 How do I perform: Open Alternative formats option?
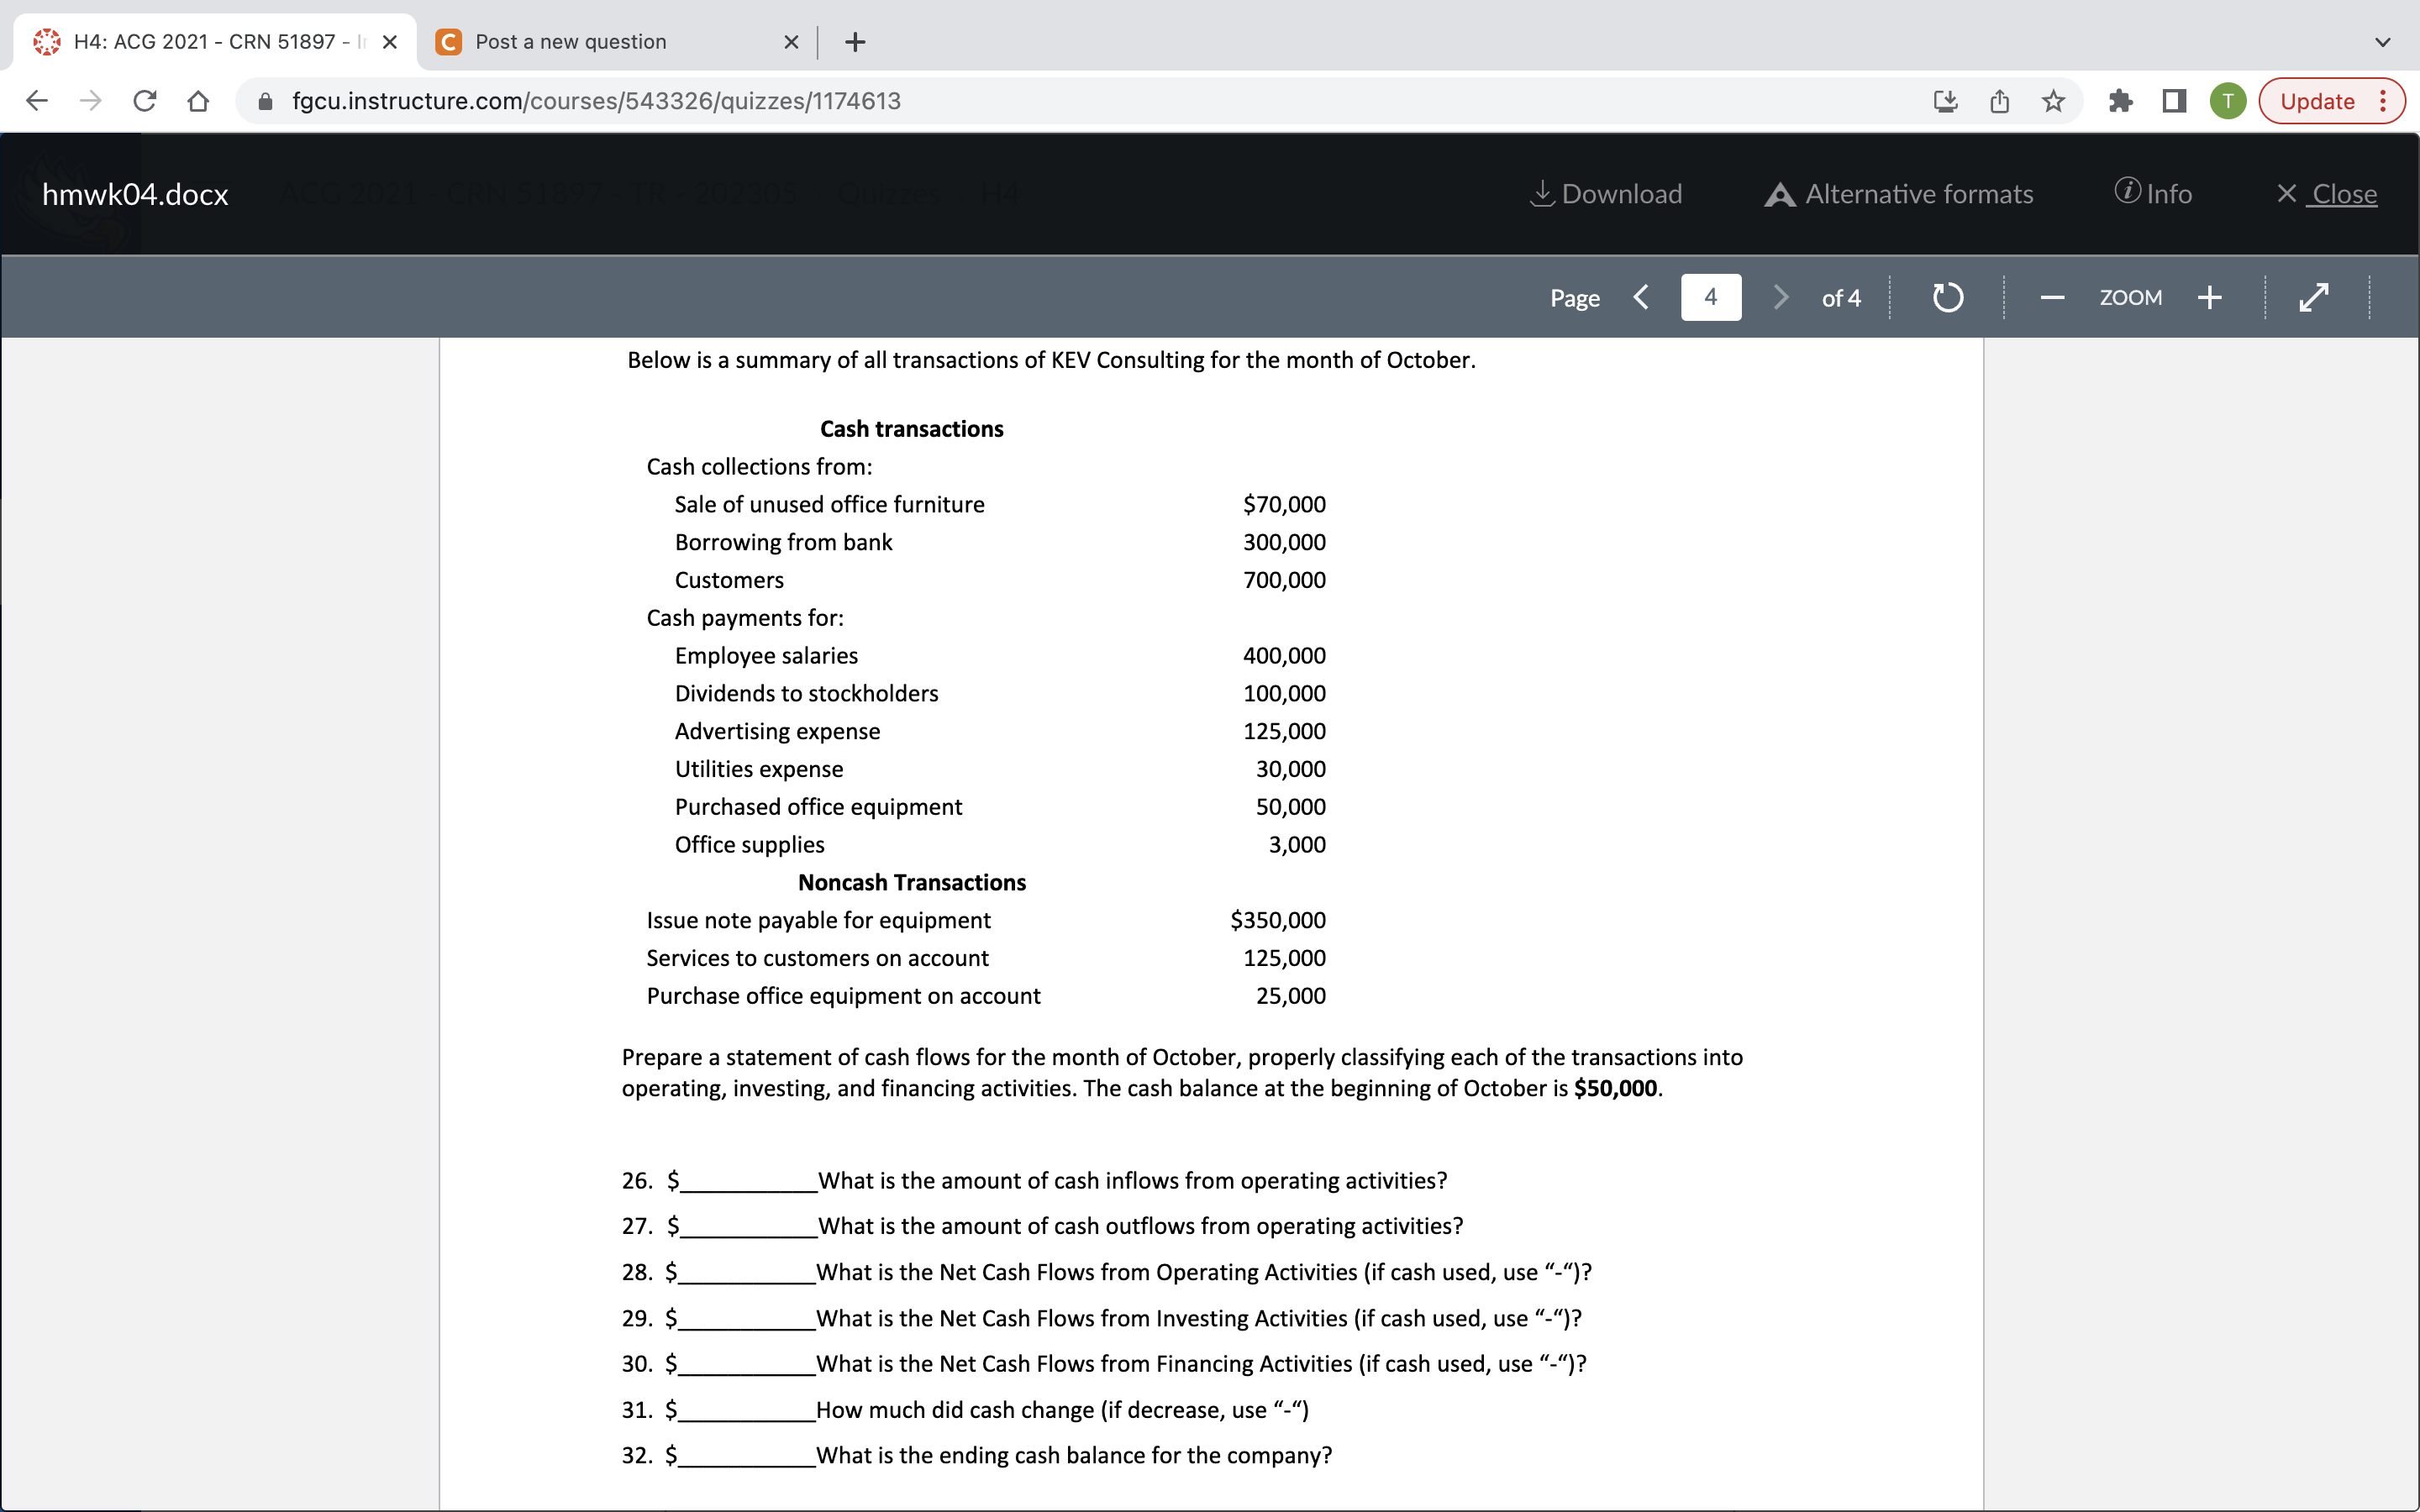click(x=1899, y=194)
